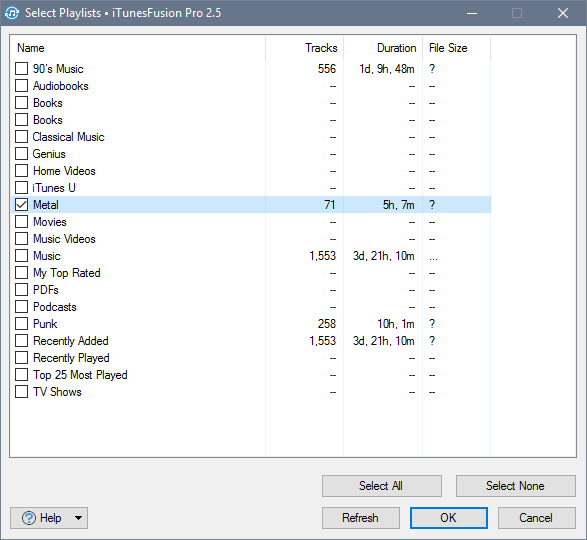Select the Home Videos row label
This screenshot has width=587, height=540.
pyautogui.click(x=64, y=171)
